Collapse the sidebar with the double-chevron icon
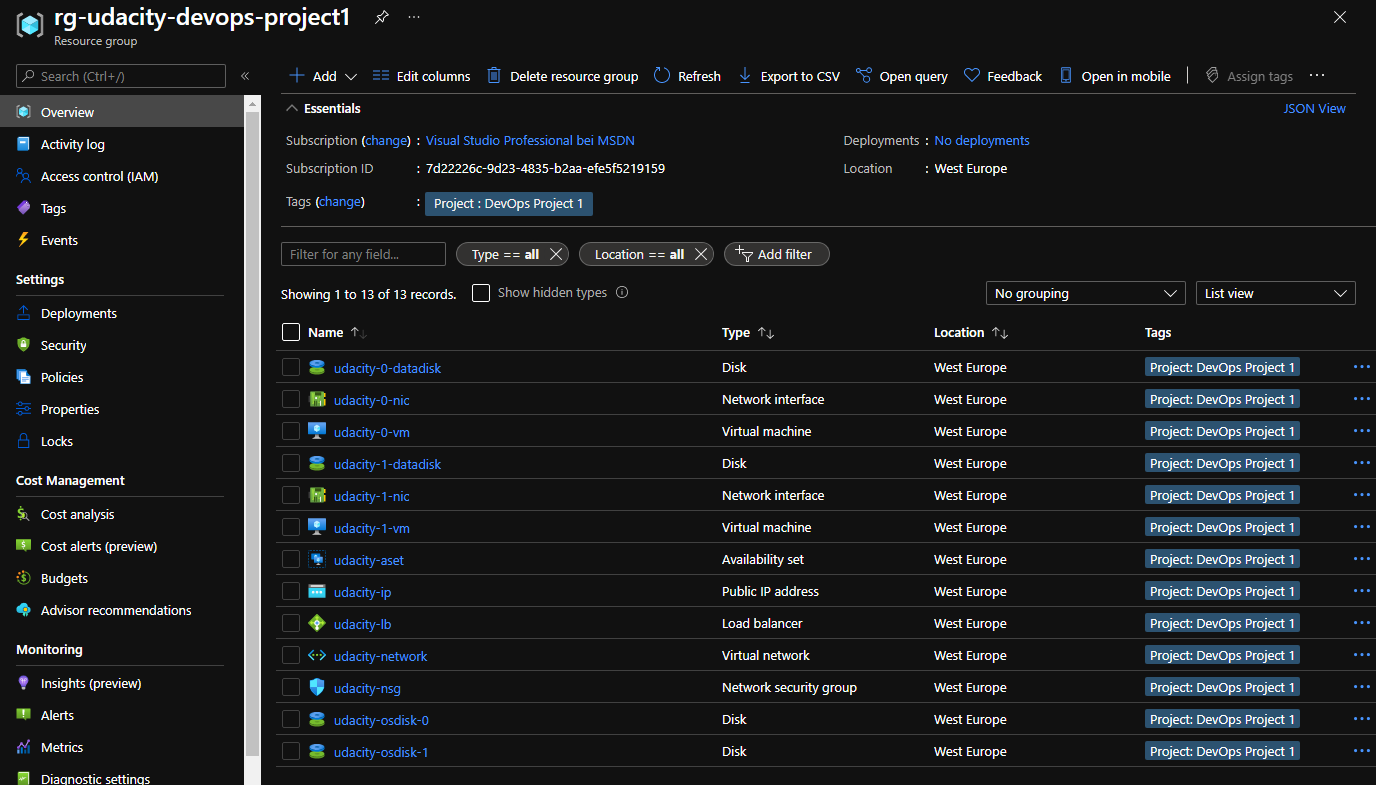 coord(245,76)
